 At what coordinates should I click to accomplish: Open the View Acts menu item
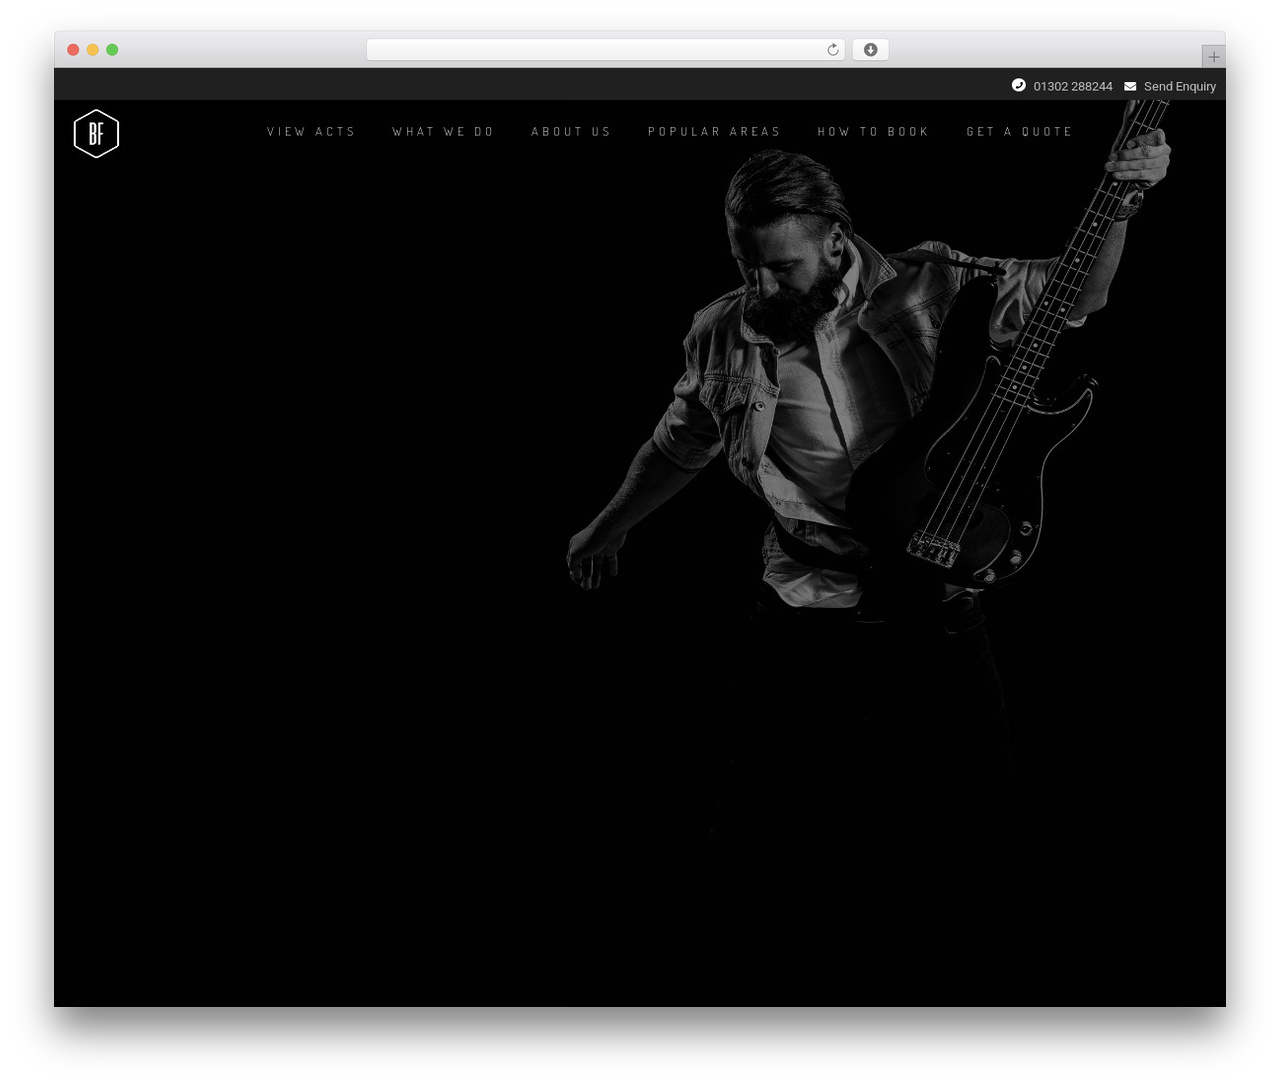[x=311, y=132]
